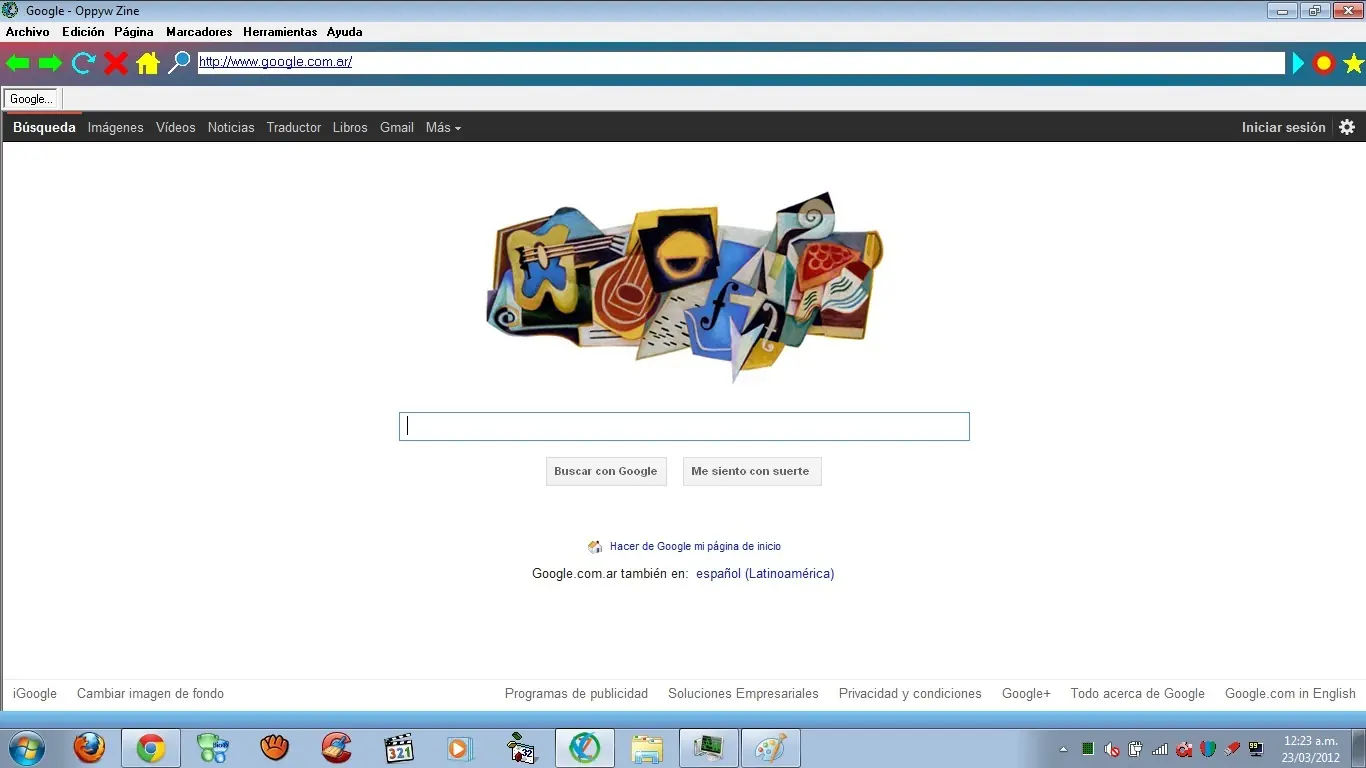
Task: Unmute audio via the system tray speaker icon
Action: [x=1111, y=748]
